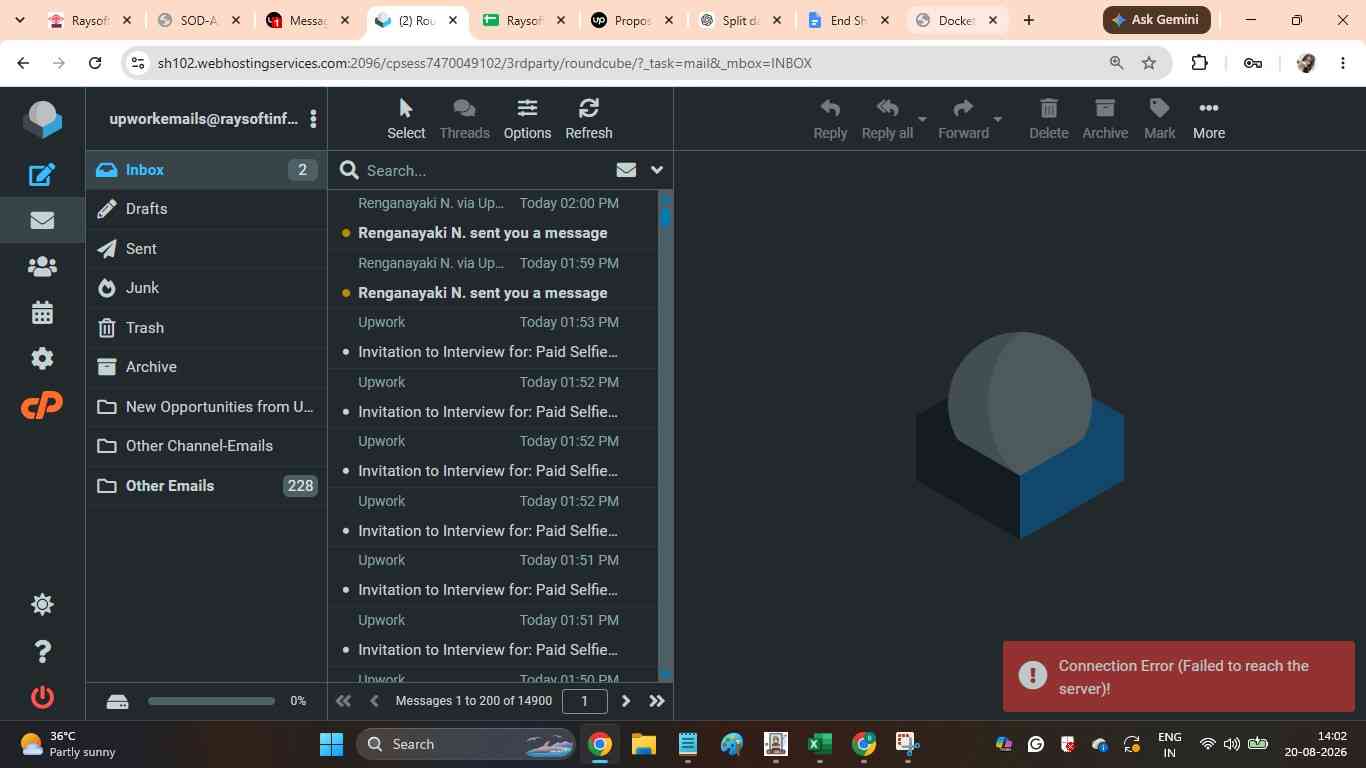Expand search options chevron

tap(657, 170)
